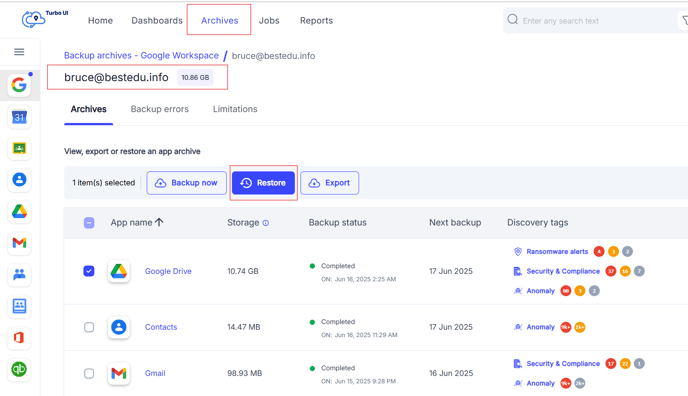Go to Home in top navigation

tap(100, 20)
